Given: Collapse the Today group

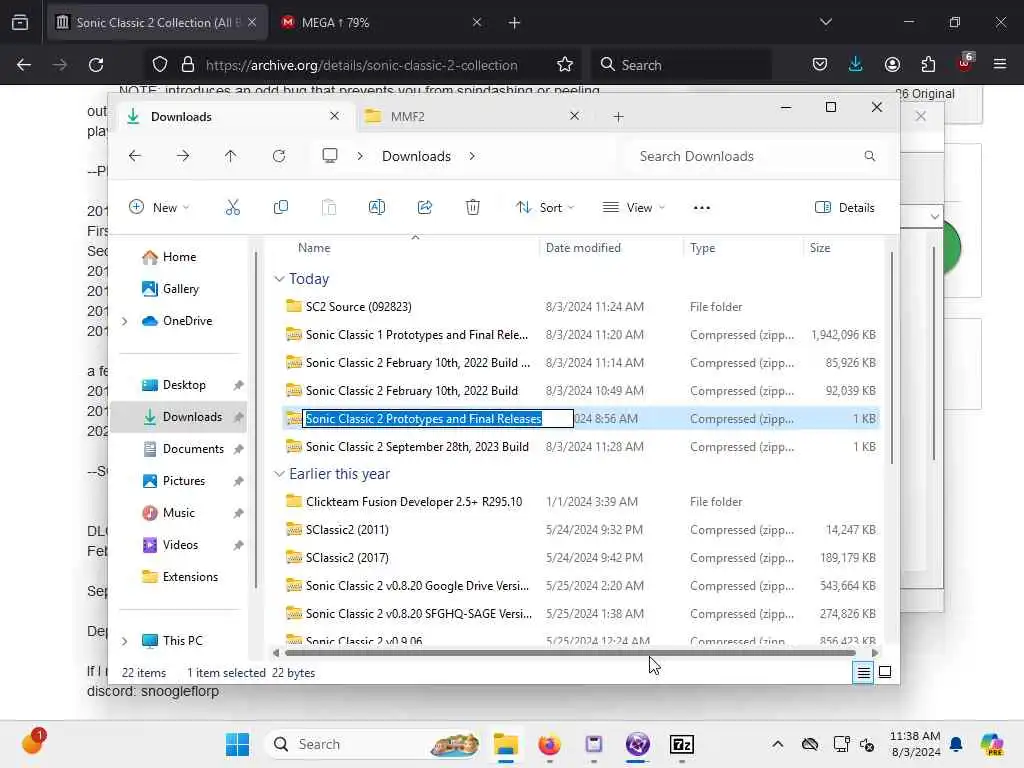Looking at the screenshot, I should coord(279,279).
